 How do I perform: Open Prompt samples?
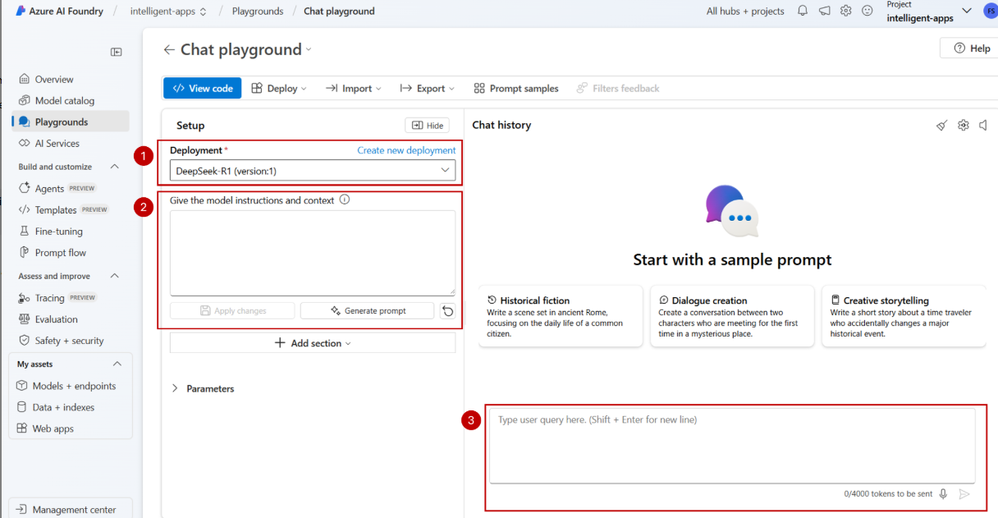[x=516, y=88]
